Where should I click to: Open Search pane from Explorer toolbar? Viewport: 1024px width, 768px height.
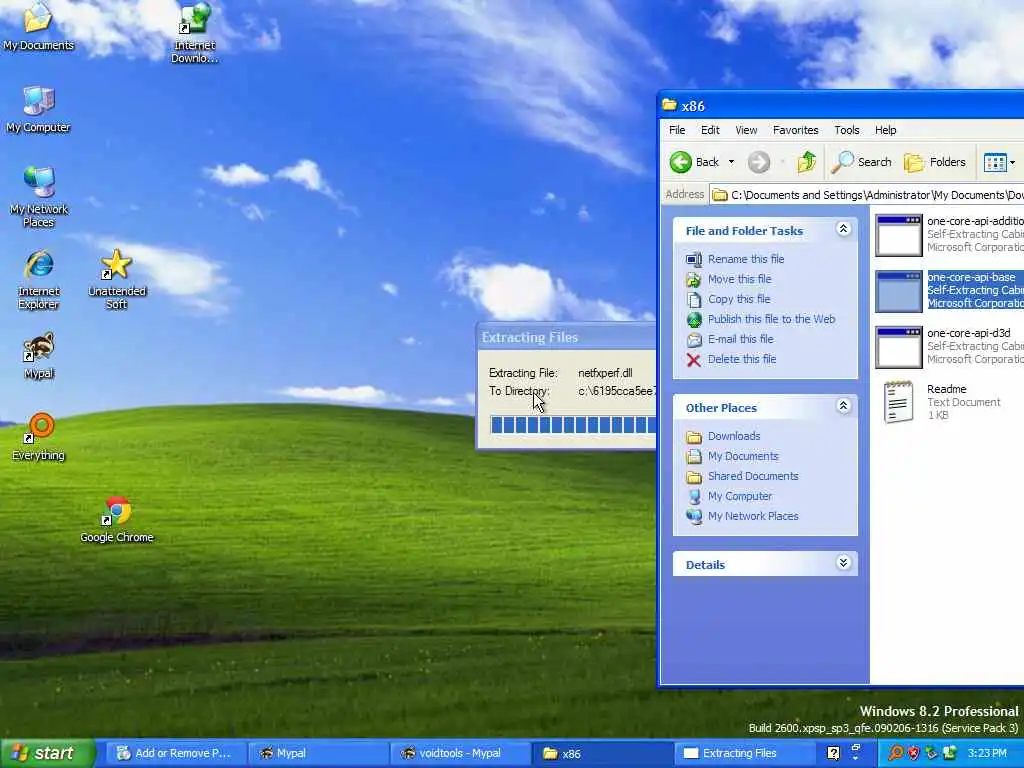click(861, 162)
